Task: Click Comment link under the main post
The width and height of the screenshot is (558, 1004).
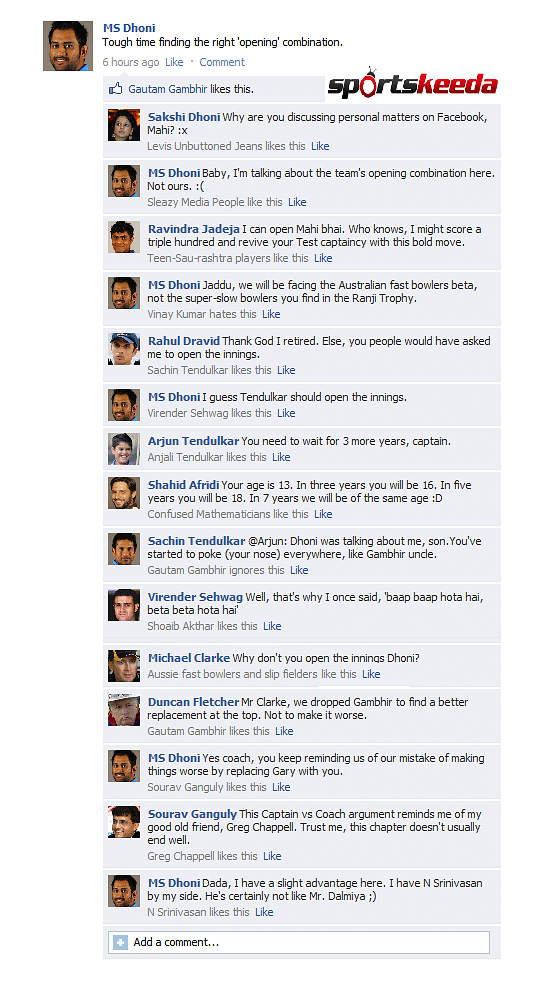Action: [222, 62]
